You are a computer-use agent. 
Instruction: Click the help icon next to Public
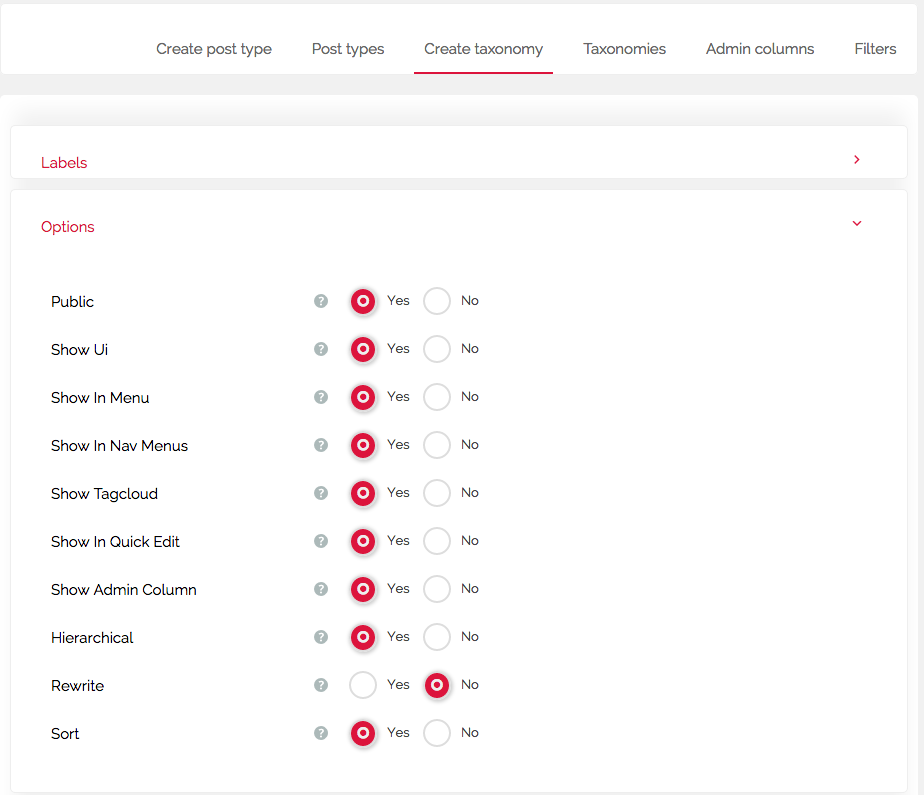coord(321,301)
